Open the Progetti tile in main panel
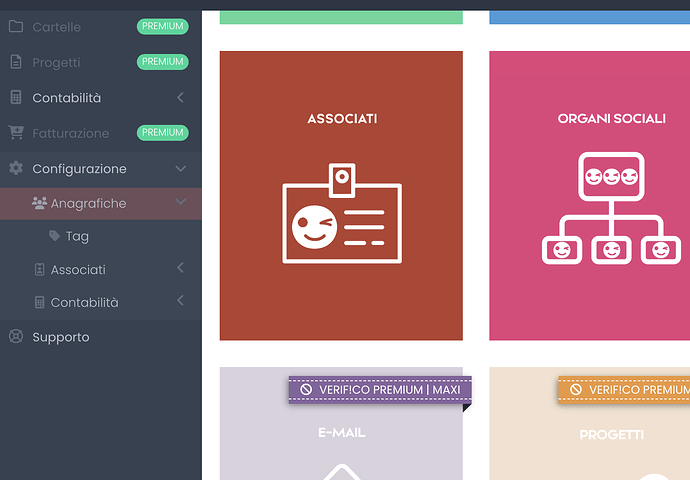690x480 pixels. coord(611,435)
